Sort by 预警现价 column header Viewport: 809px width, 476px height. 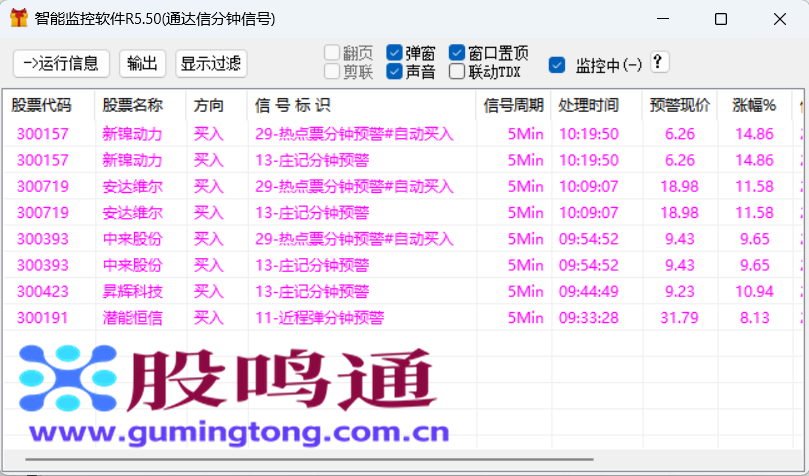(680, 105)
